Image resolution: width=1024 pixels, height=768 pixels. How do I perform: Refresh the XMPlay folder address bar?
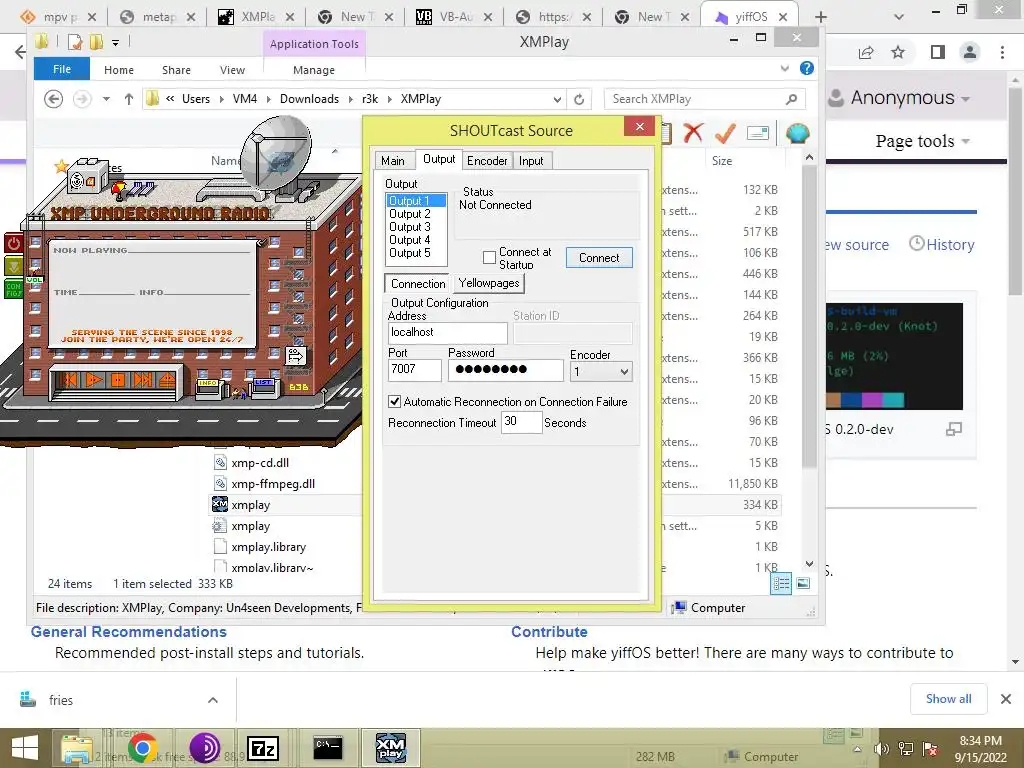579,99
